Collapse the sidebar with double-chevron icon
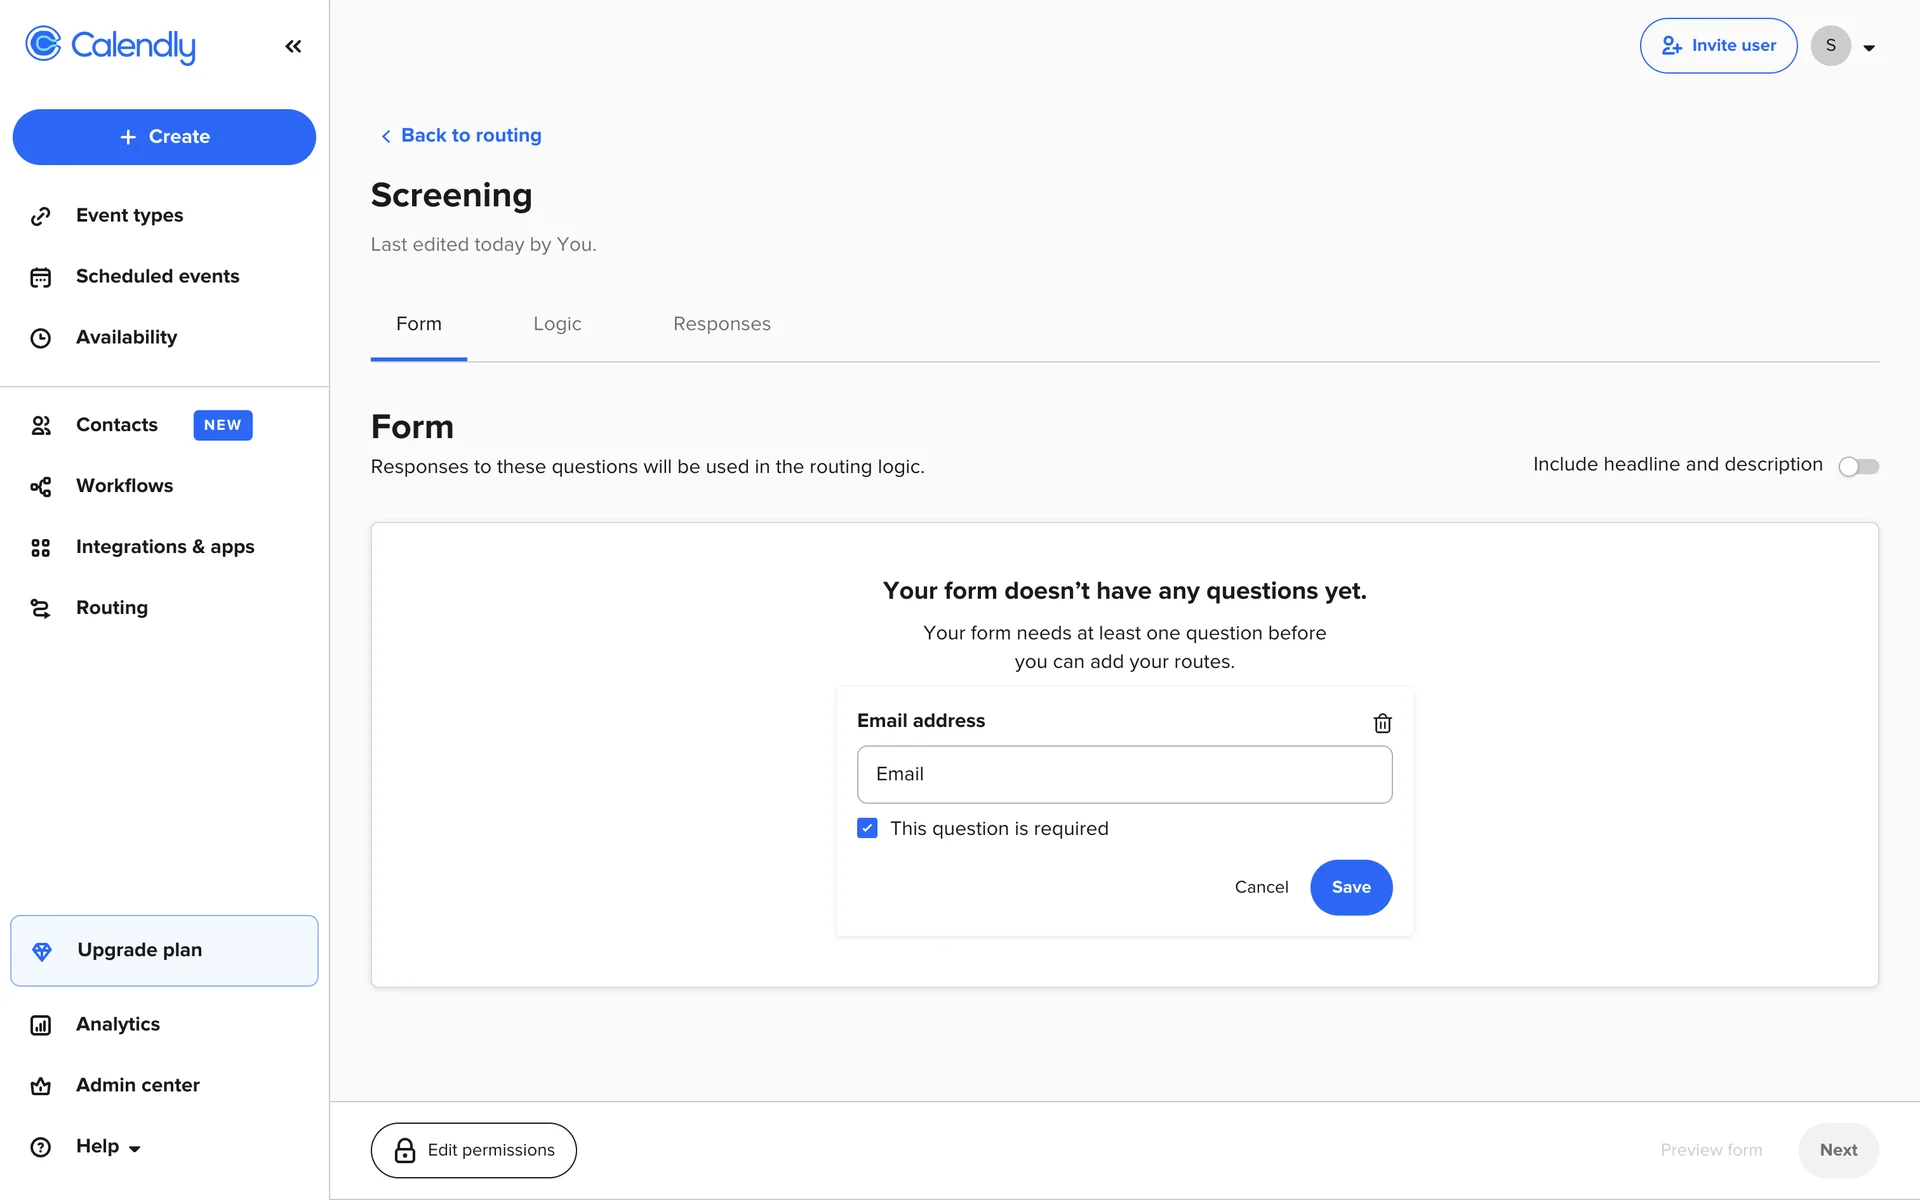Viewport: 1920px width, 1200px height. (293, 46)
